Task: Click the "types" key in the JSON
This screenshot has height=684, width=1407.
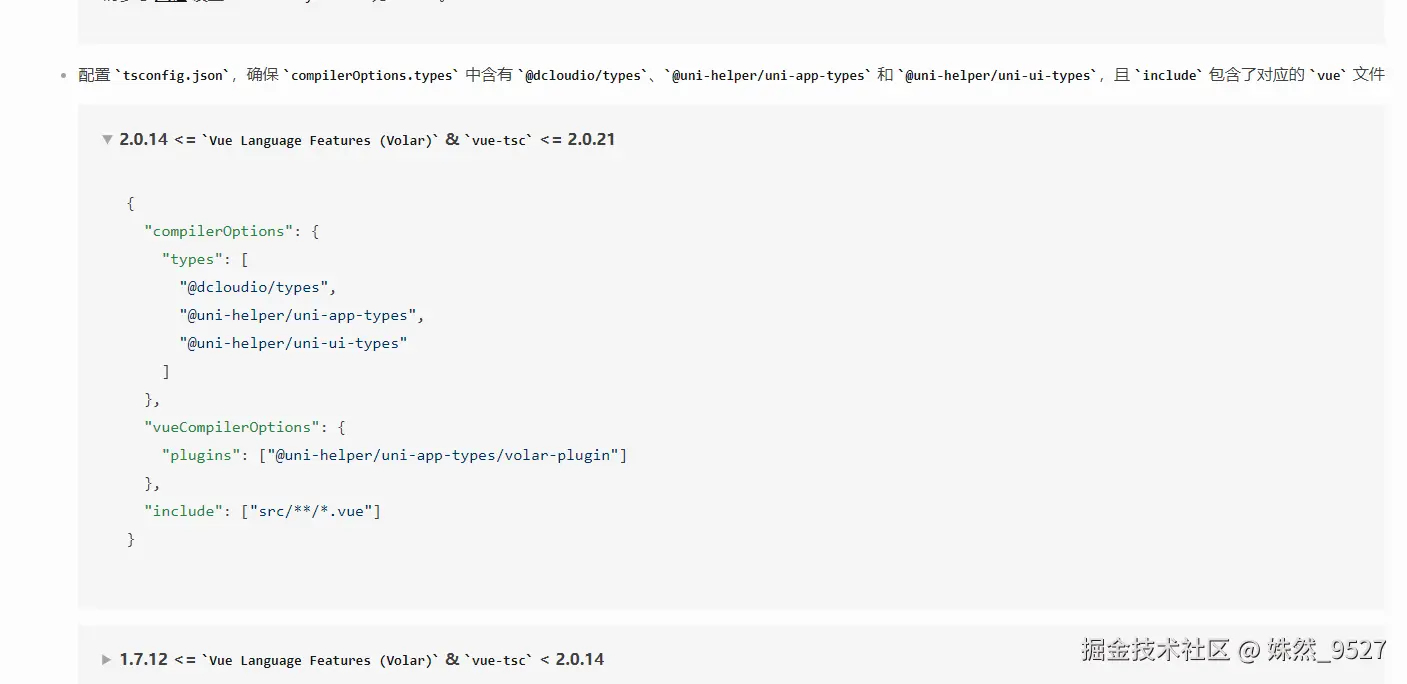Action: 192,259
